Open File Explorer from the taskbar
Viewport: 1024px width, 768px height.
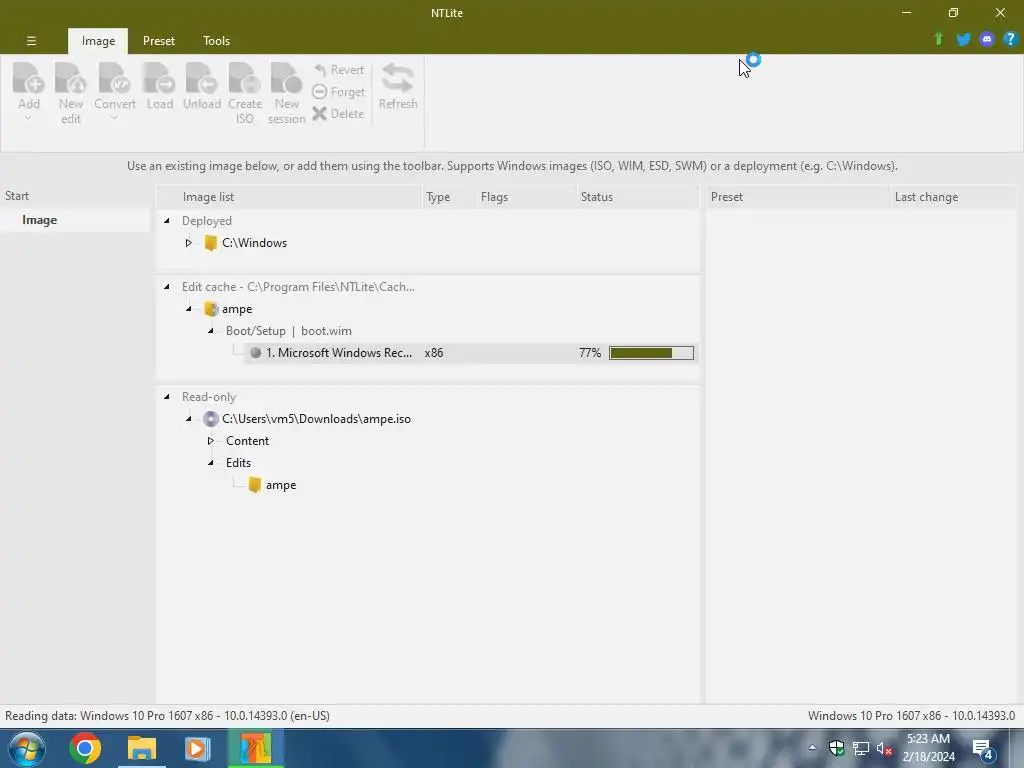pyautogui.click(x=142, y=748)
